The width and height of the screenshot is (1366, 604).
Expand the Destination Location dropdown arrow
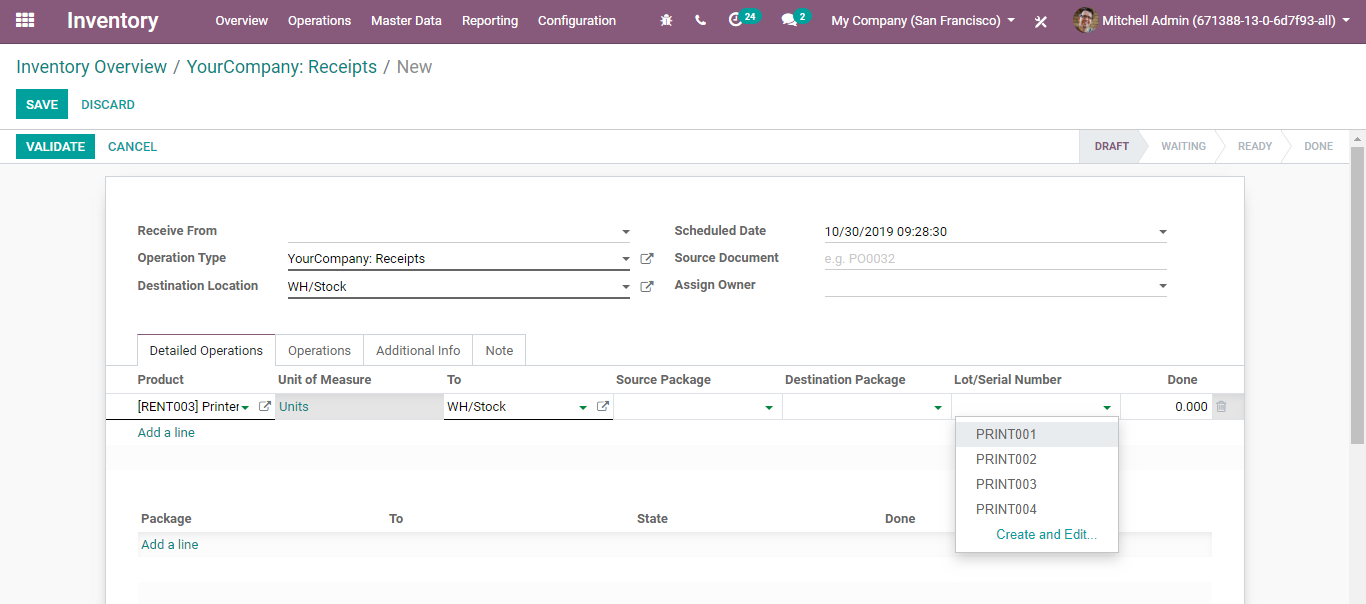[626, 287]
